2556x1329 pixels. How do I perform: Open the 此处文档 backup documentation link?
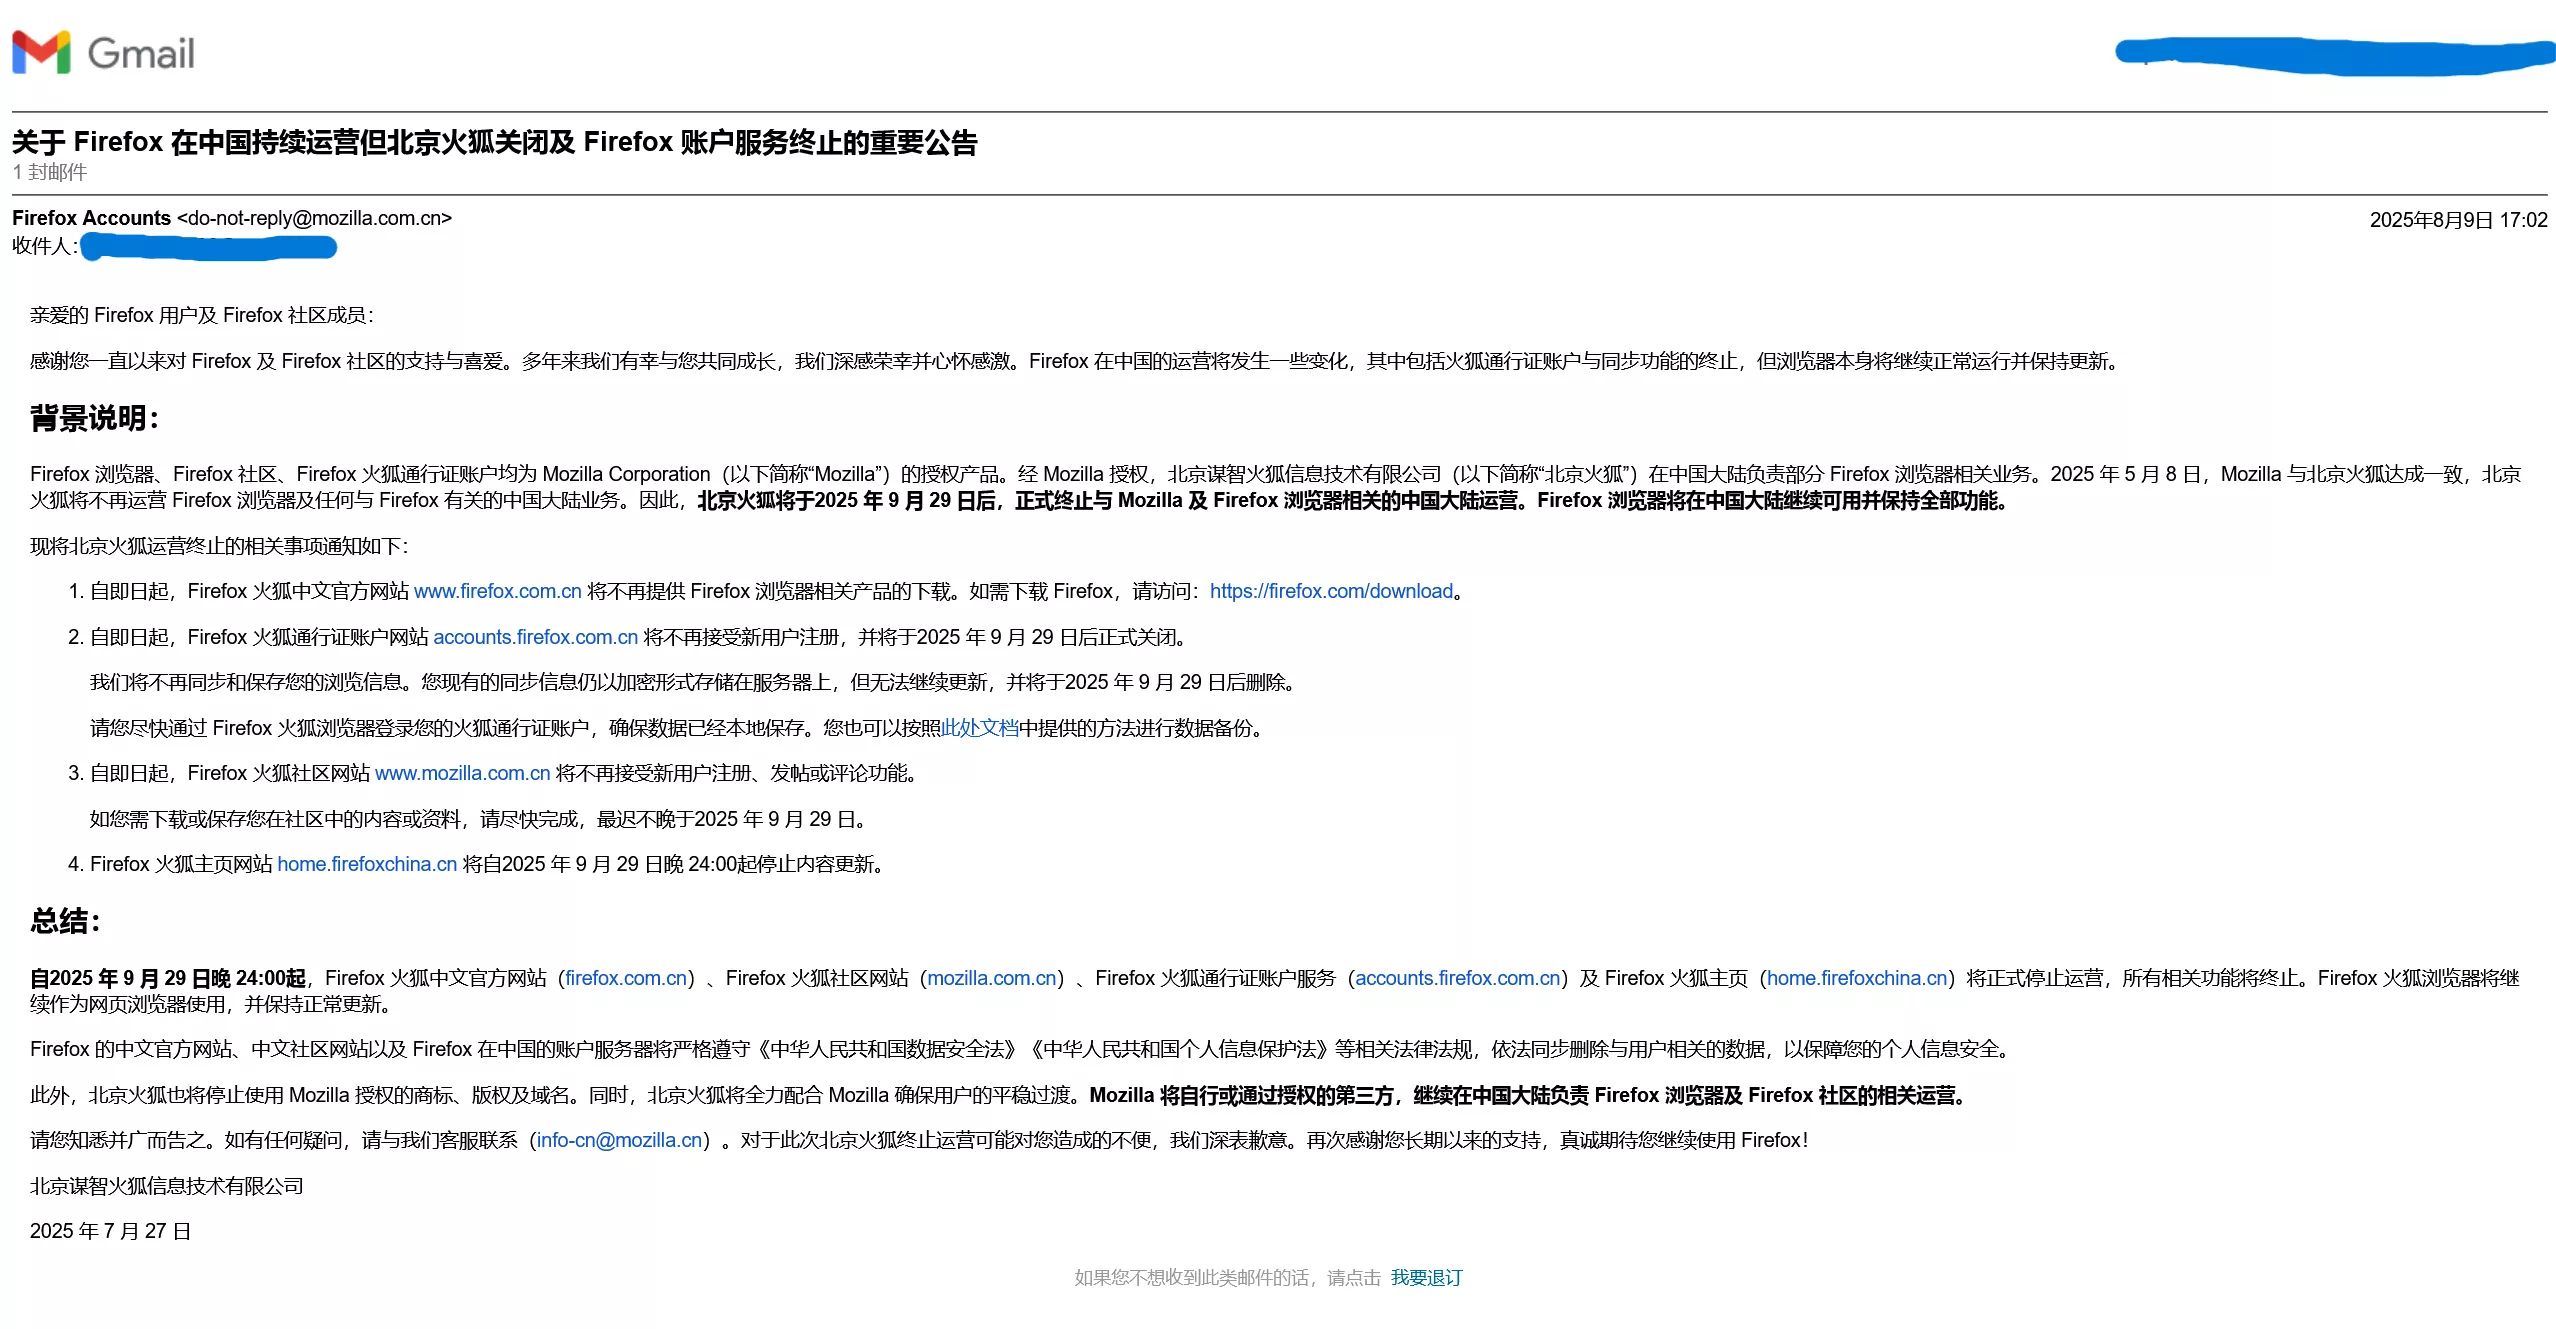point(979,728)
